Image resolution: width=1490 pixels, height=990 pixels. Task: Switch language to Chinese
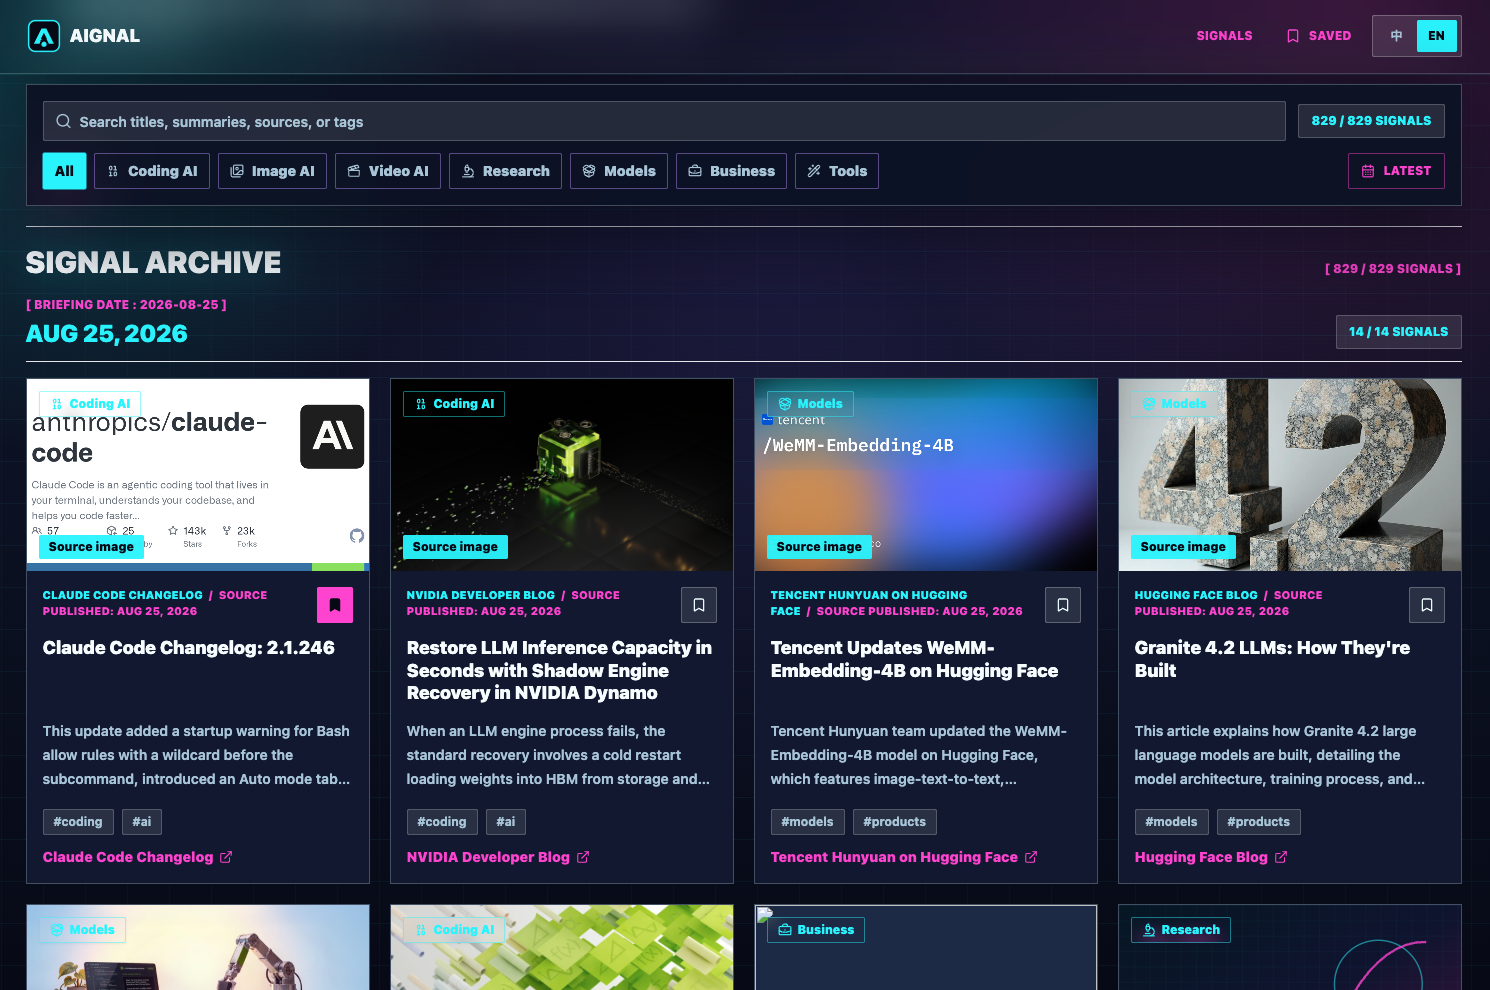pos(1396,36)
